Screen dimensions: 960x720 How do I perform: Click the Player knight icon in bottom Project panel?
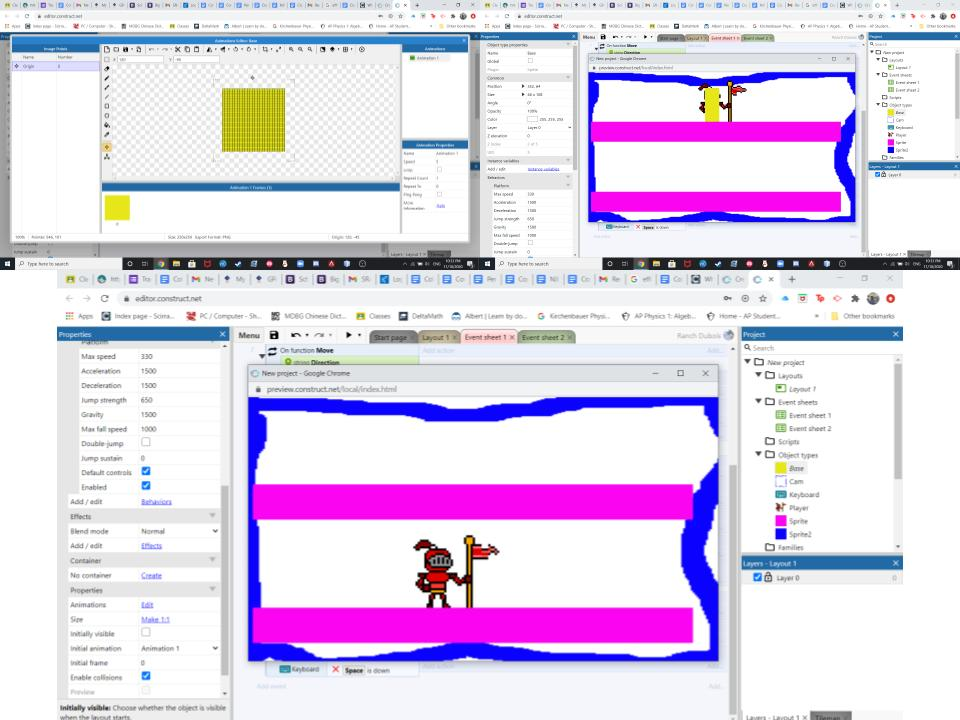coord(781,508)
